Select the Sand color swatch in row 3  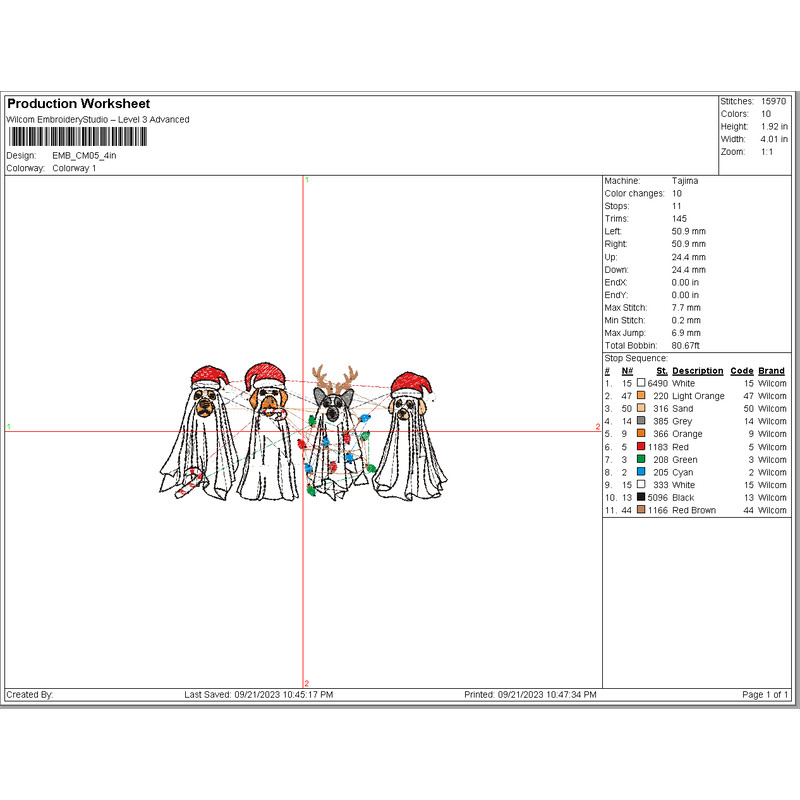tap(642, 409)
